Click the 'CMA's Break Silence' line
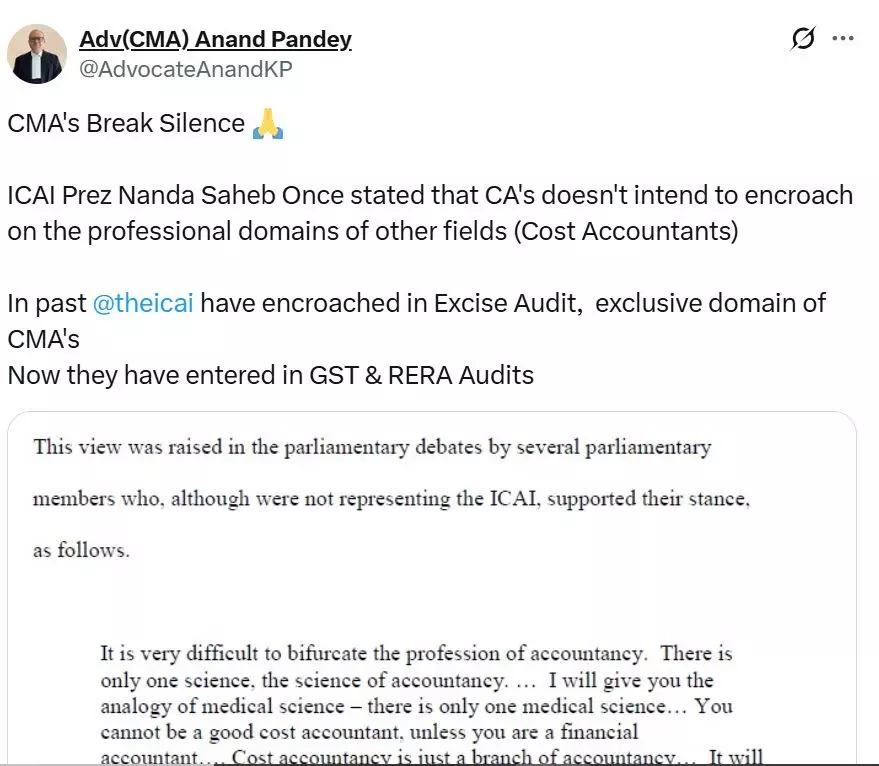 126,123
